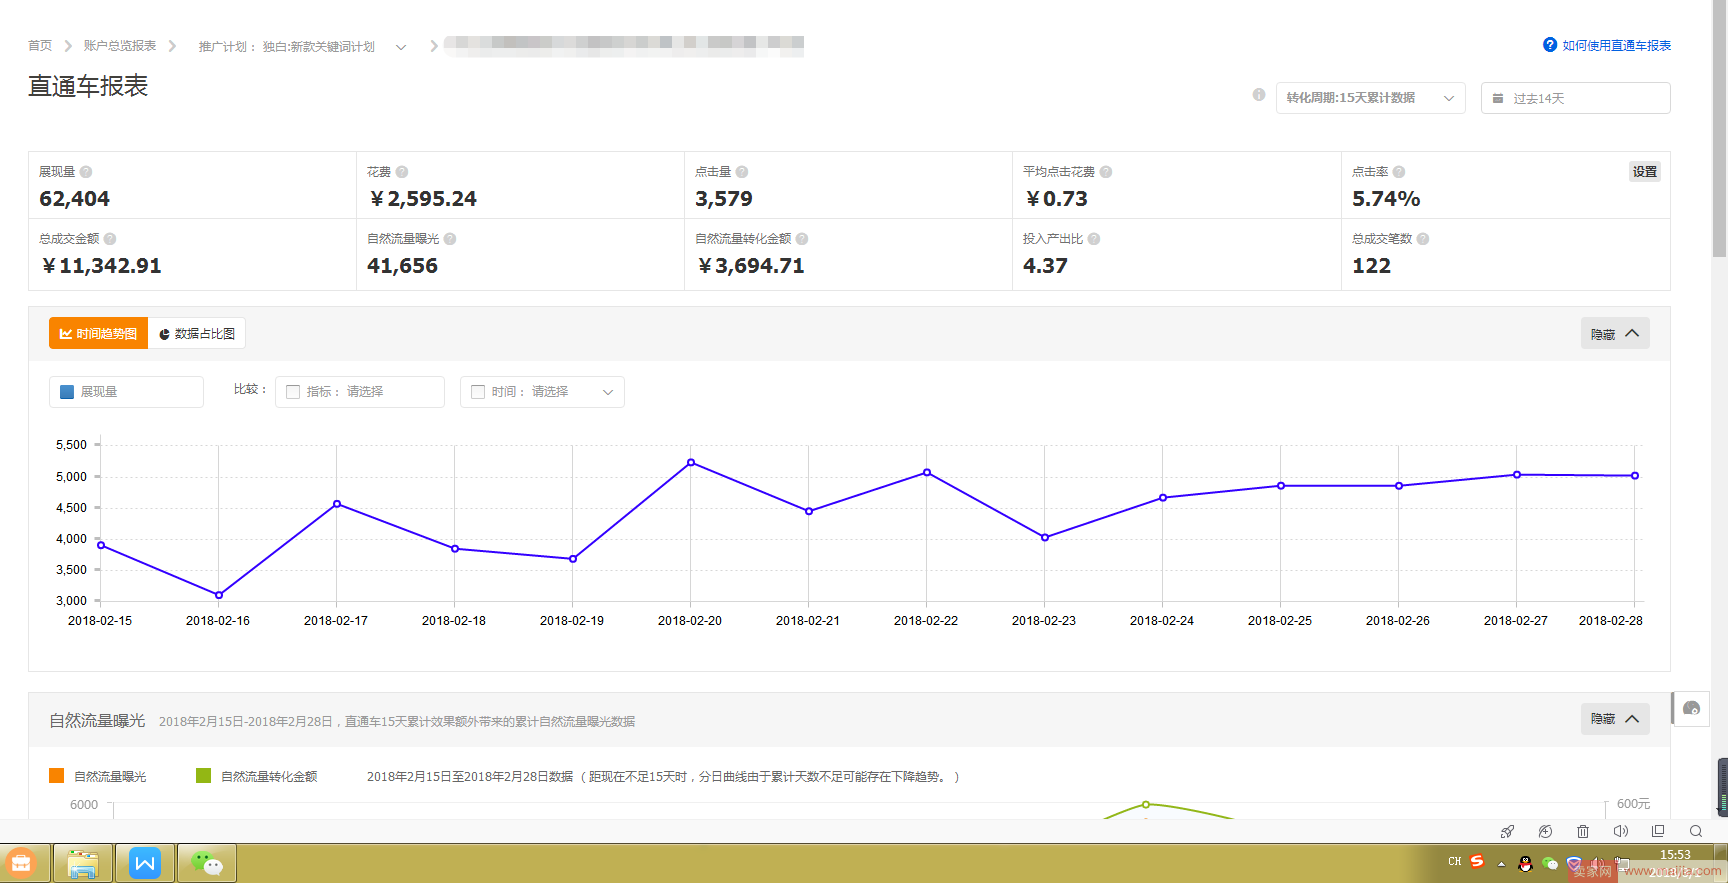The height and width of the screenshot is (883, 1728).
Task: Open the 如何使用直通车报表 help link
Action: click(x=1616, y=46)
